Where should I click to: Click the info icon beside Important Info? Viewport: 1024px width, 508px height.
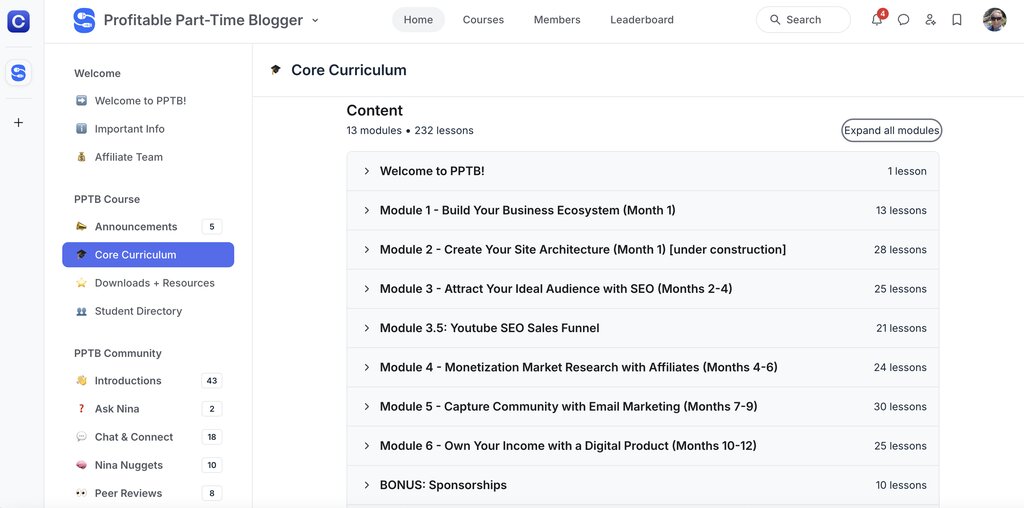81,129
